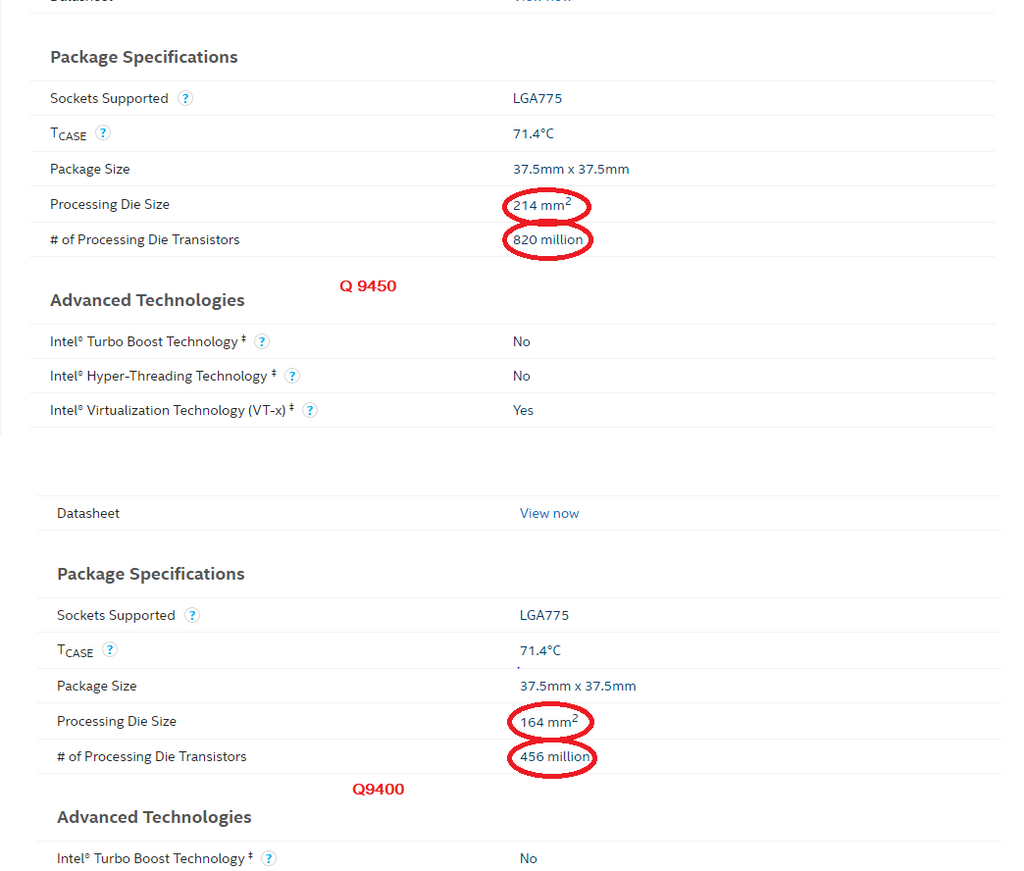Viewport: 1024px width, 871px height.
Task: Open TCASE help icon in Q 9450 specs
Action: pos(103,133)
